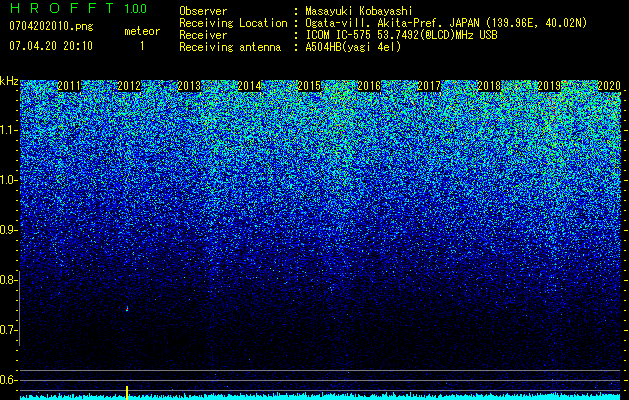Click the 2018 time marker
The width and height of the screenshot is (629, 400).
489,86
